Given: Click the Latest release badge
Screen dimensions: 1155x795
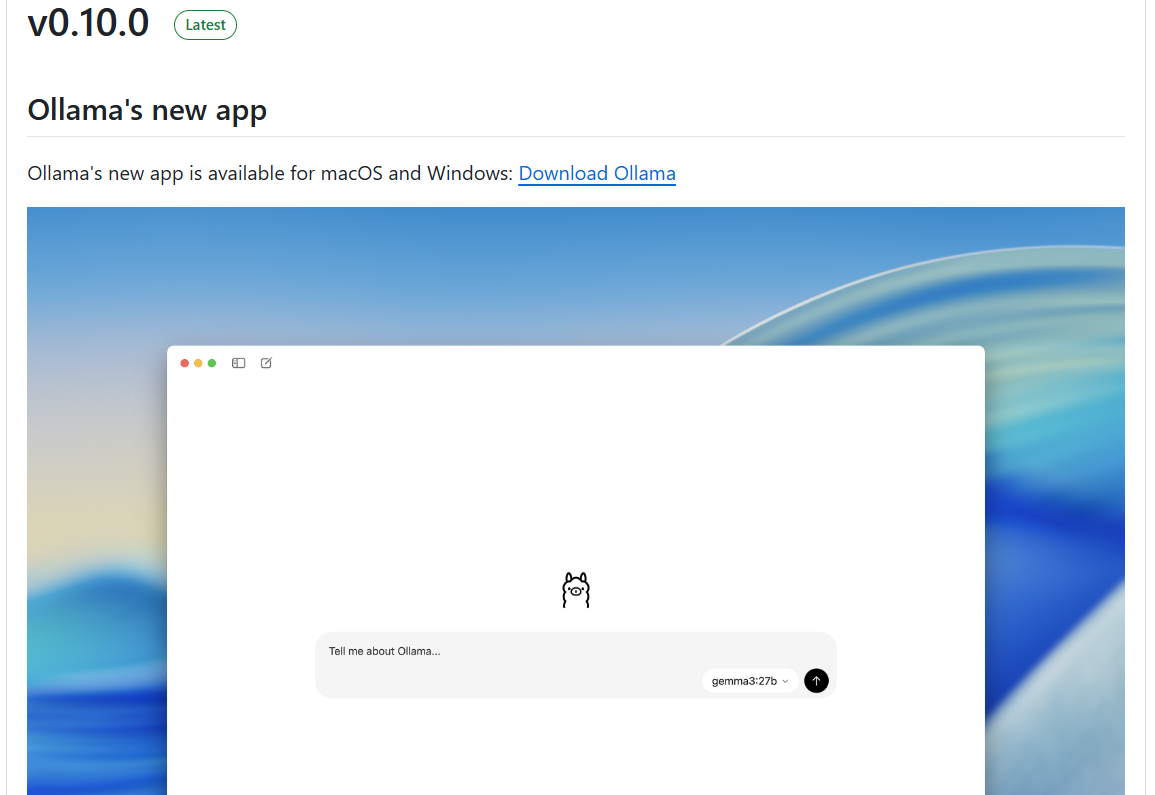Looking at the screenshot, I should click(205, 25).
